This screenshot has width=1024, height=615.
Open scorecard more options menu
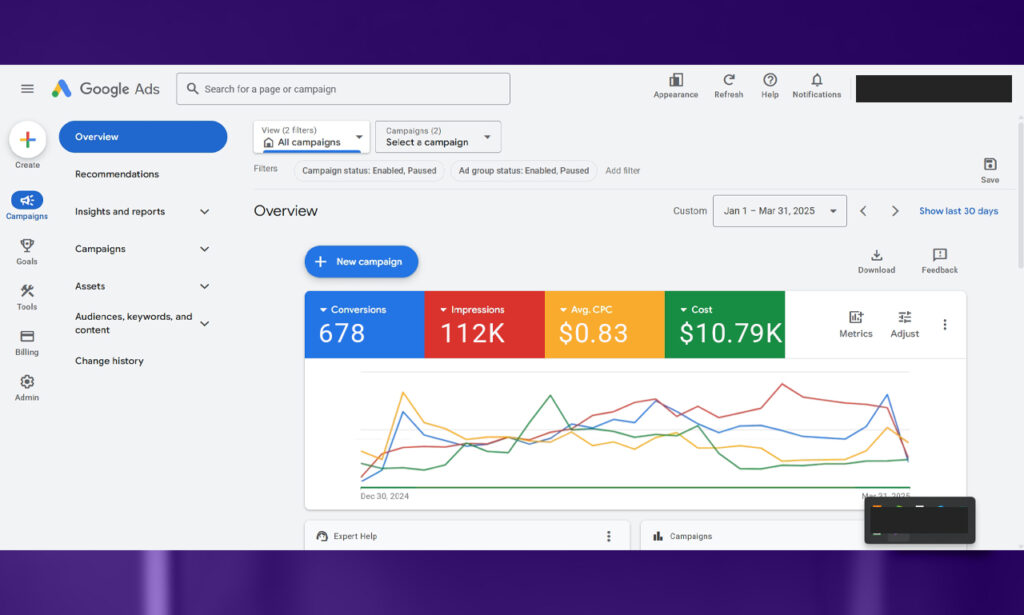point(944,324)
